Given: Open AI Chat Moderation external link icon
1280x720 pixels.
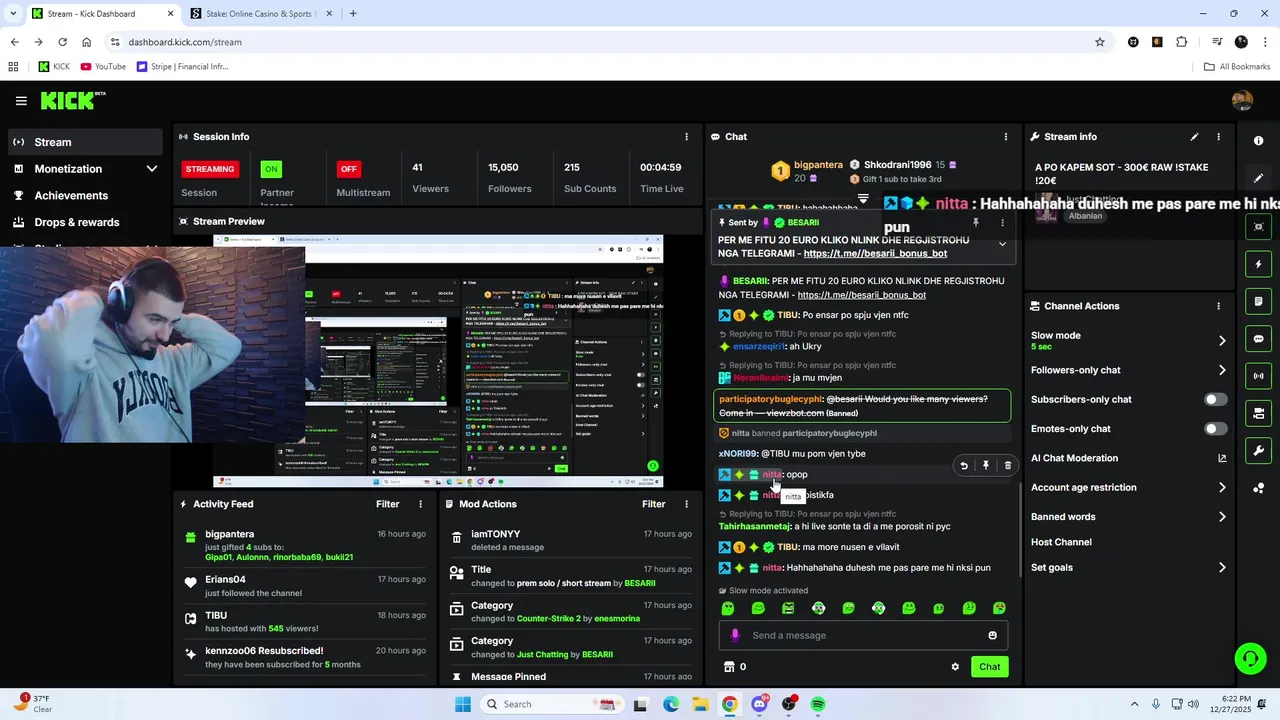Looking at the screenshot, I should pos(1222,458).
